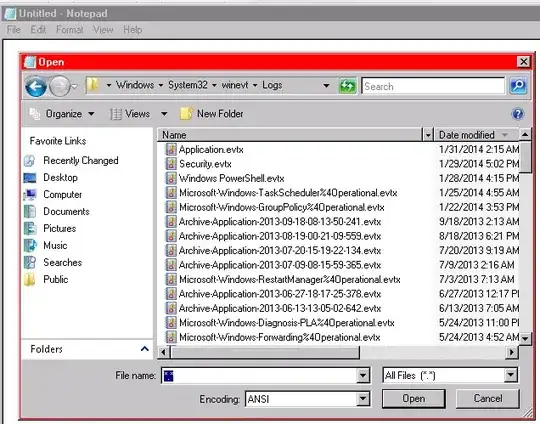Select Archive-Application-2013-09-18 file
The height and width of the screenshot is (424, 540).
[x=273, y=222]
